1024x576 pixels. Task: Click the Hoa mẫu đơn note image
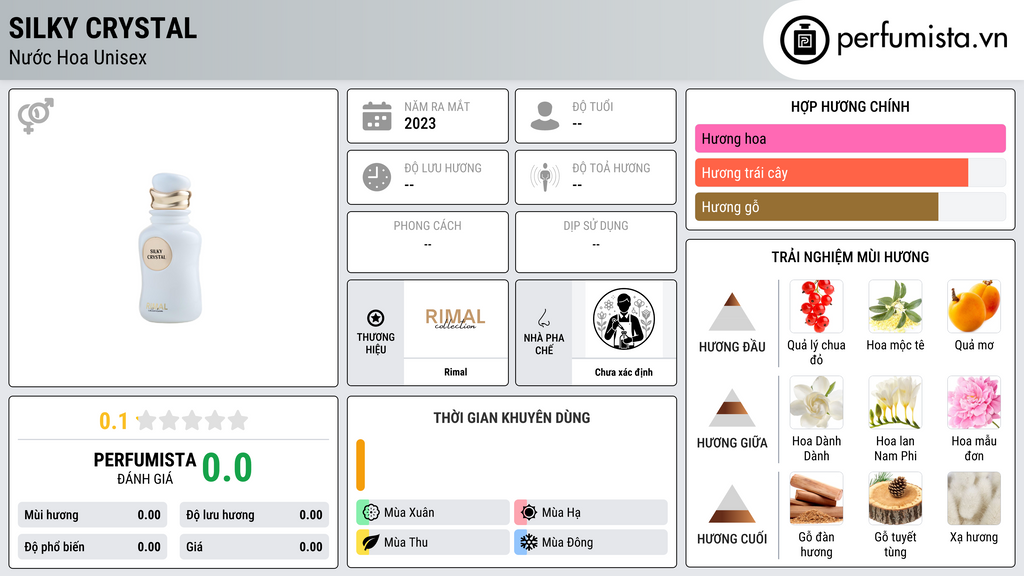[974, 403]
